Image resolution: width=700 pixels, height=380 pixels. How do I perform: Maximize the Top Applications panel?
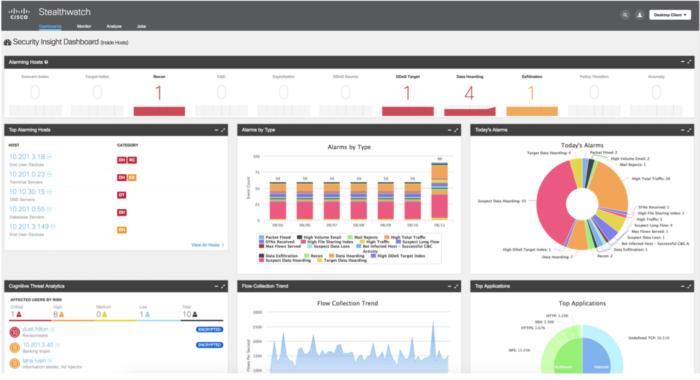[x=690, y=286]
